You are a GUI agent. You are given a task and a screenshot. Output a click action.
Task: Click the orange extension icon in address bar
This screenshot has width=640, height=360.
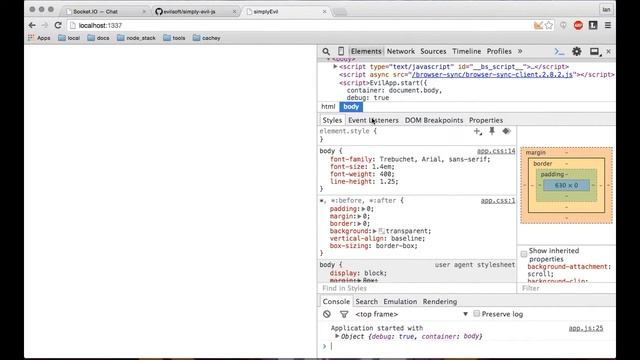[538, 25]
